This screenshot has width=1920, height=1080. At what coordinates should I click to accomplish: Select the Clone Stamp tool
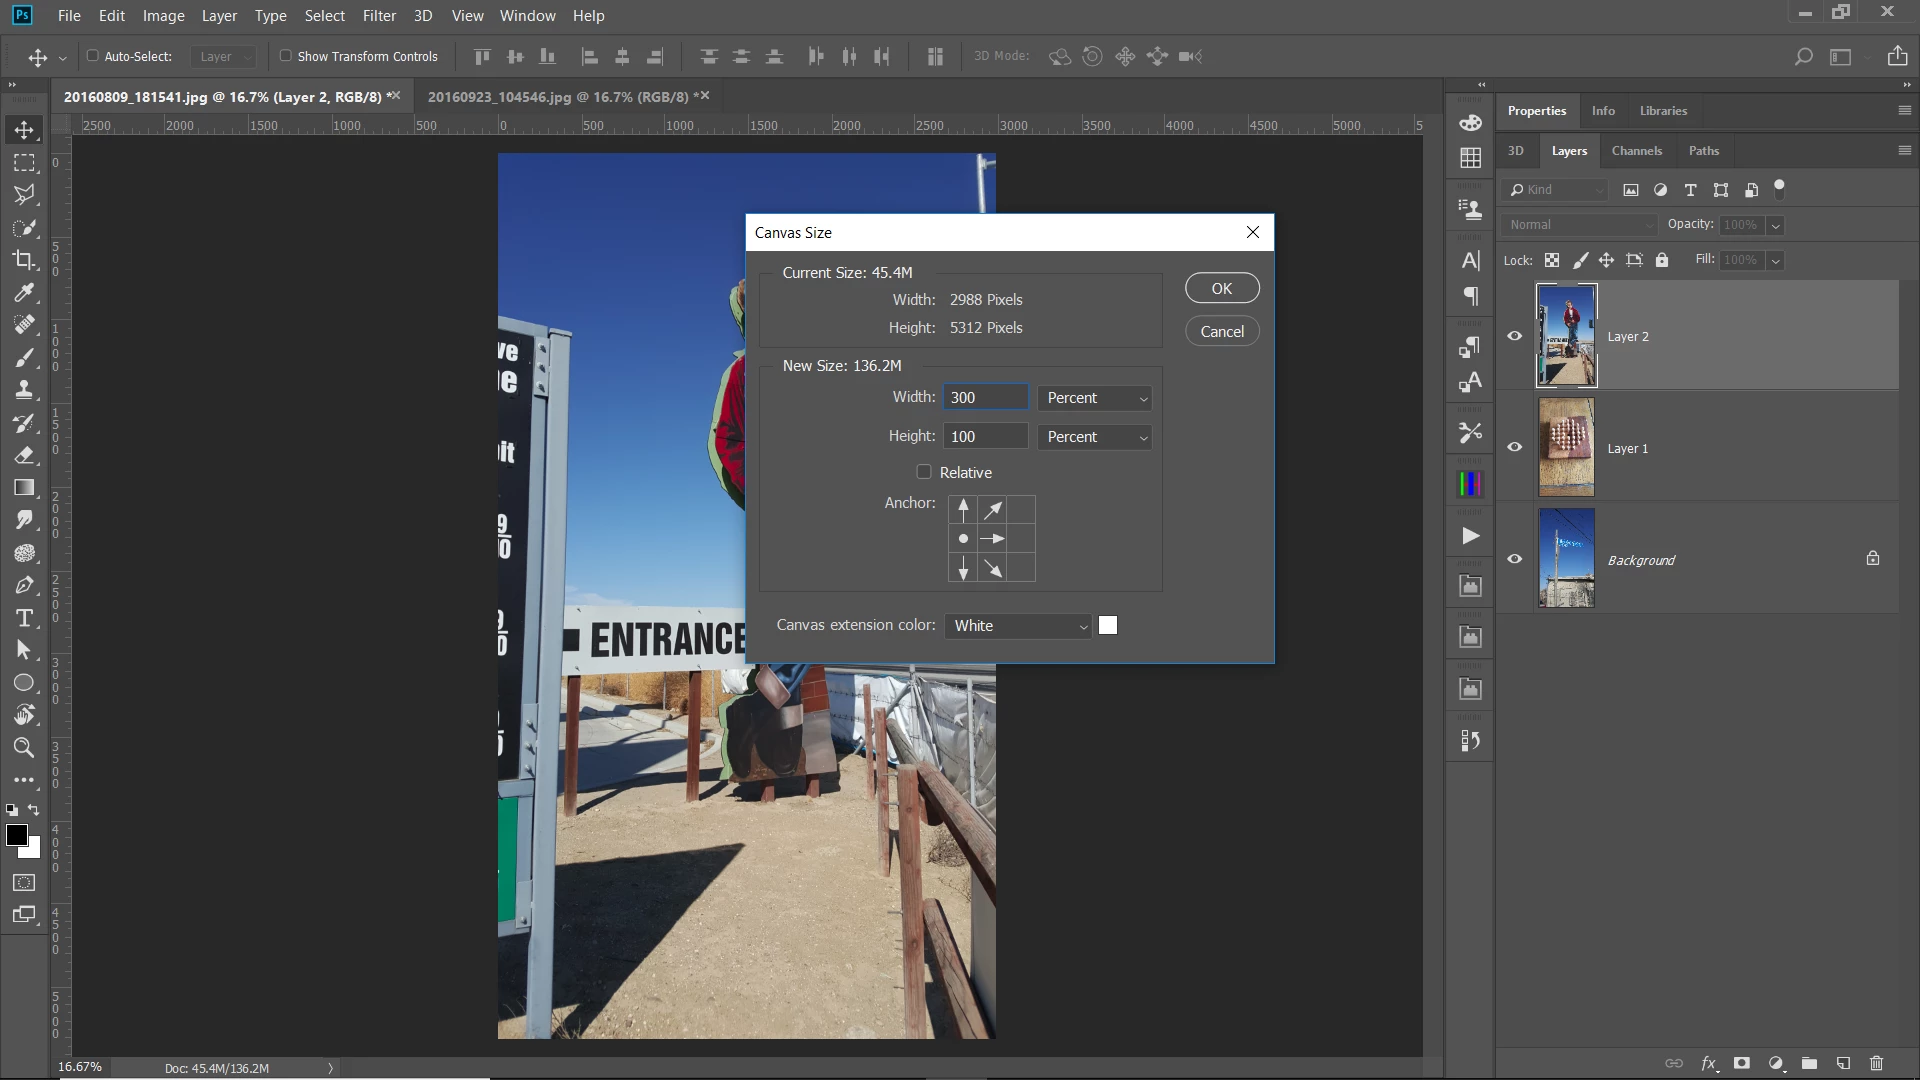pos(24,390)
